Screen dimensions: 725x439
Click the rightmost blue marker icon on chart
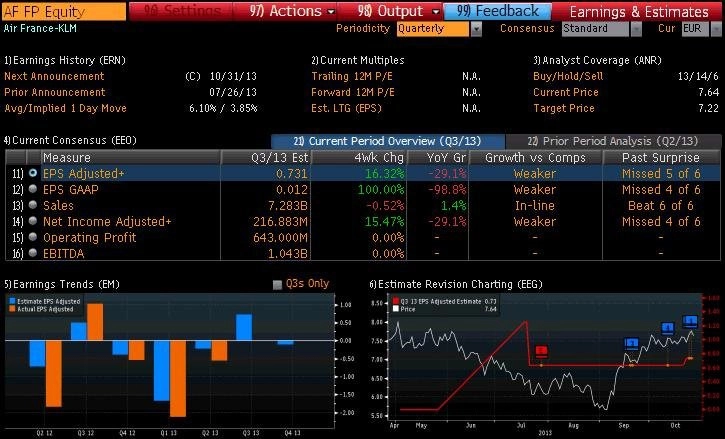coord(690,321)
